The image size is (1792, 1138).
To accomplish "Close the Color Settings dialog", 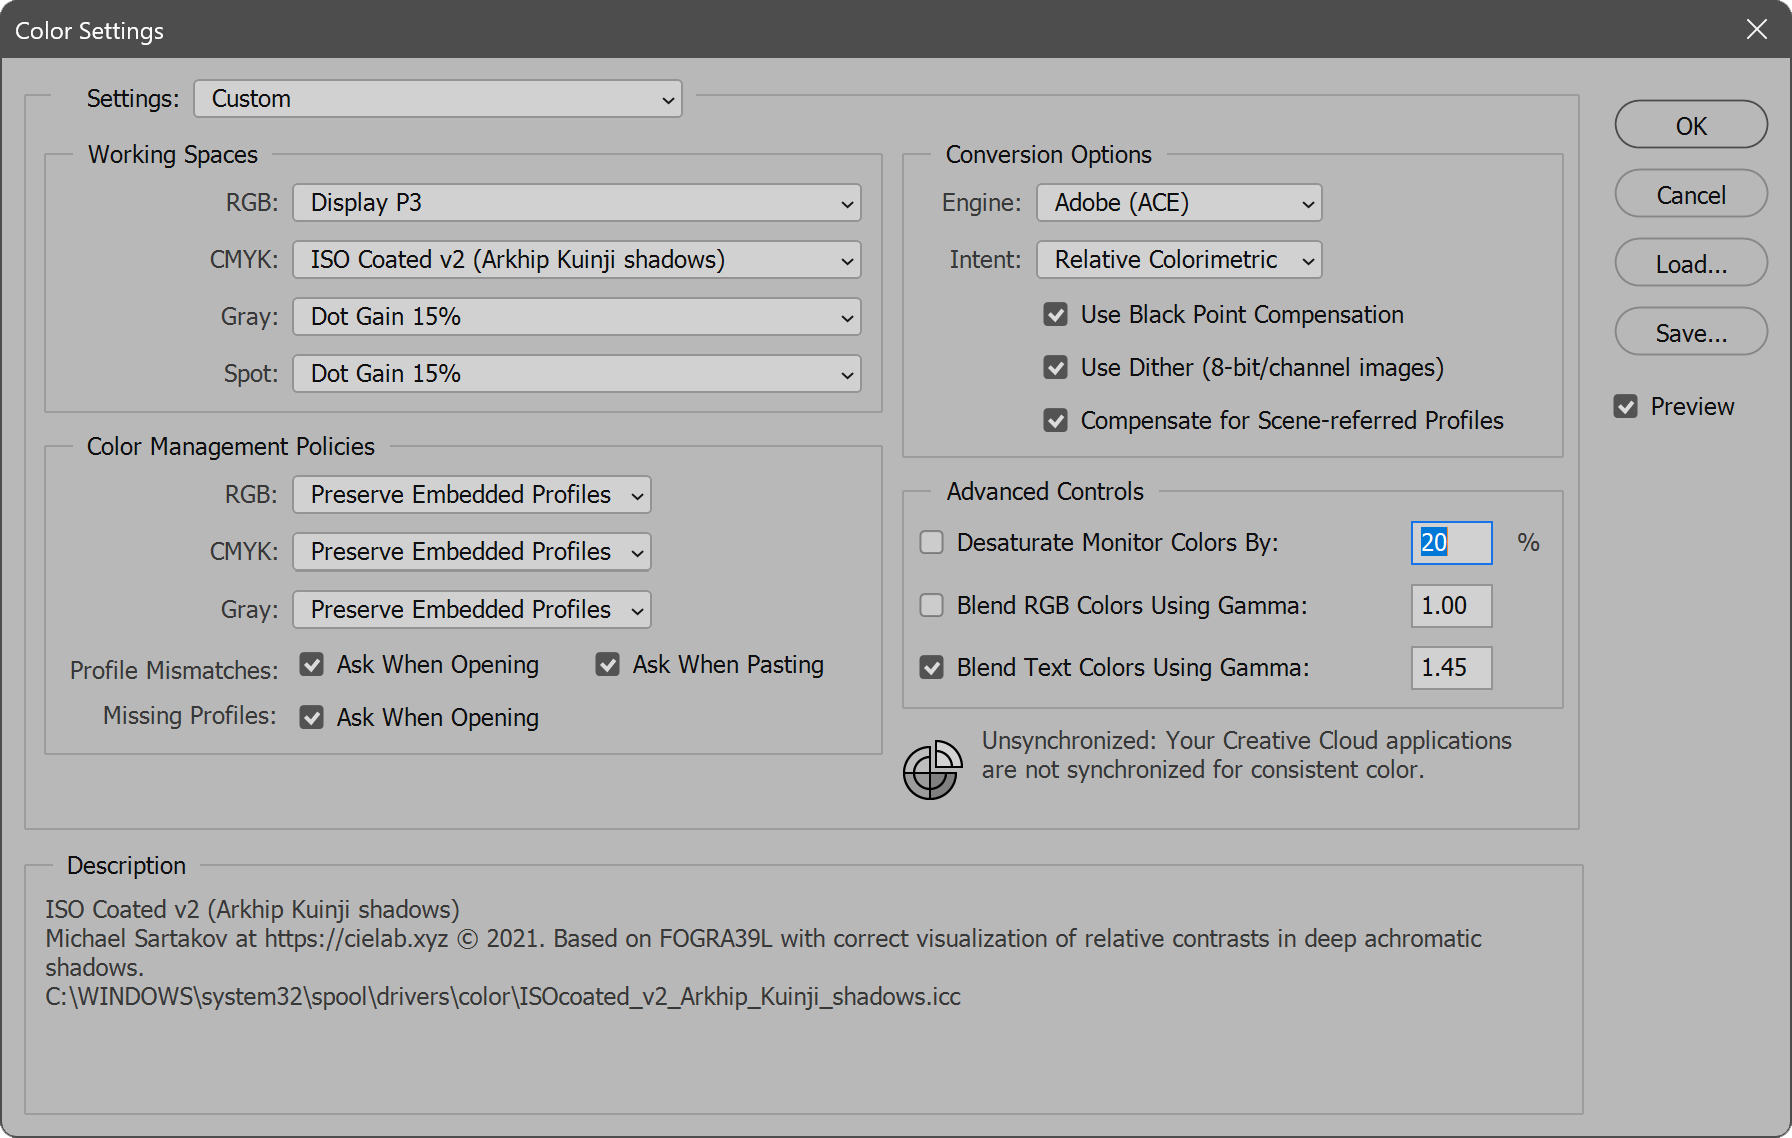I will click(x=1756, y=30).
